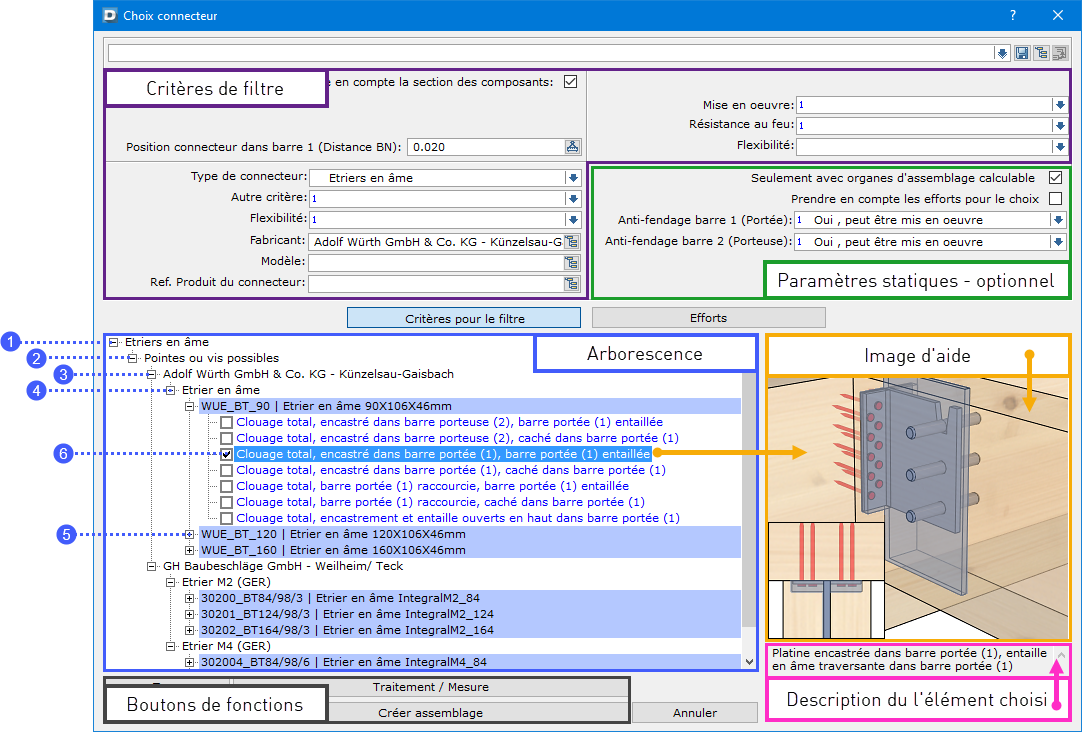Click the save icon in top toolbar
This screenshot has width=1082, height=732.
(x=1022, y=53)
